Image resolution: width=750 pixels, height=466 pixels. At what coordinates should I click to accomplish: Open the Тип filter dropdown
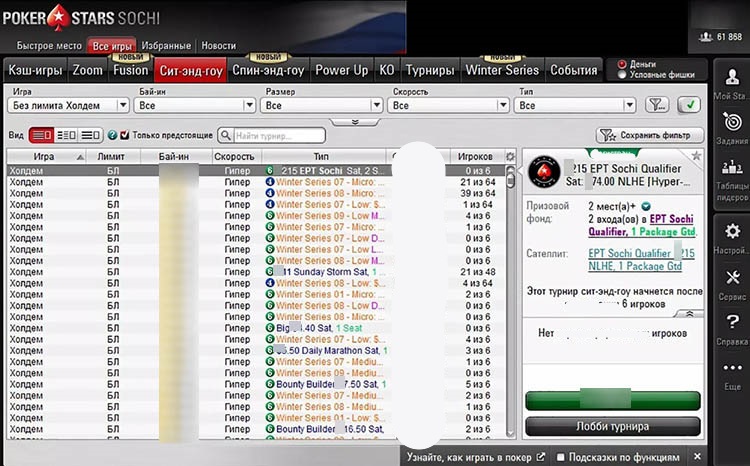pyautogui.click(x=575, y=105)
